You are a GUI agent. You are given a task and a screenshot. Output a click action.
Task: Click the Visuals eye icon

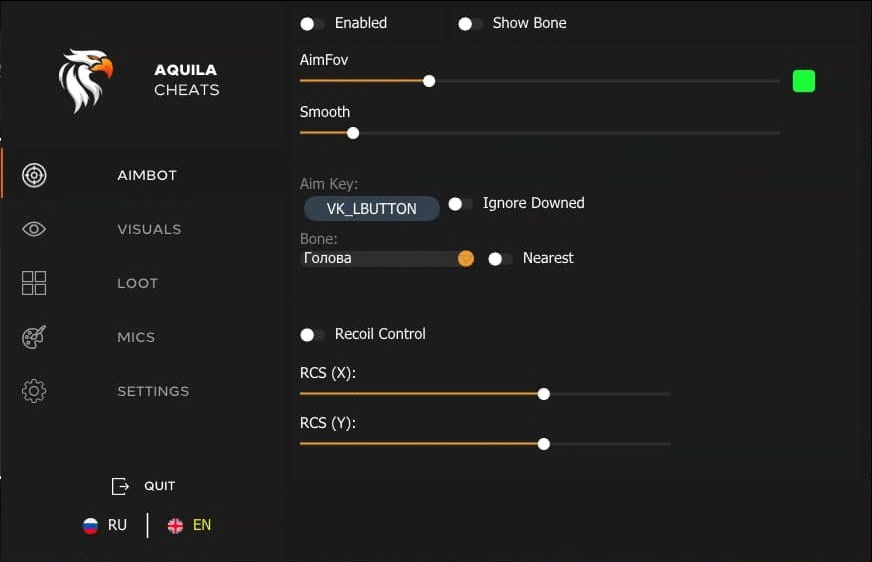(x=34, y=229)
